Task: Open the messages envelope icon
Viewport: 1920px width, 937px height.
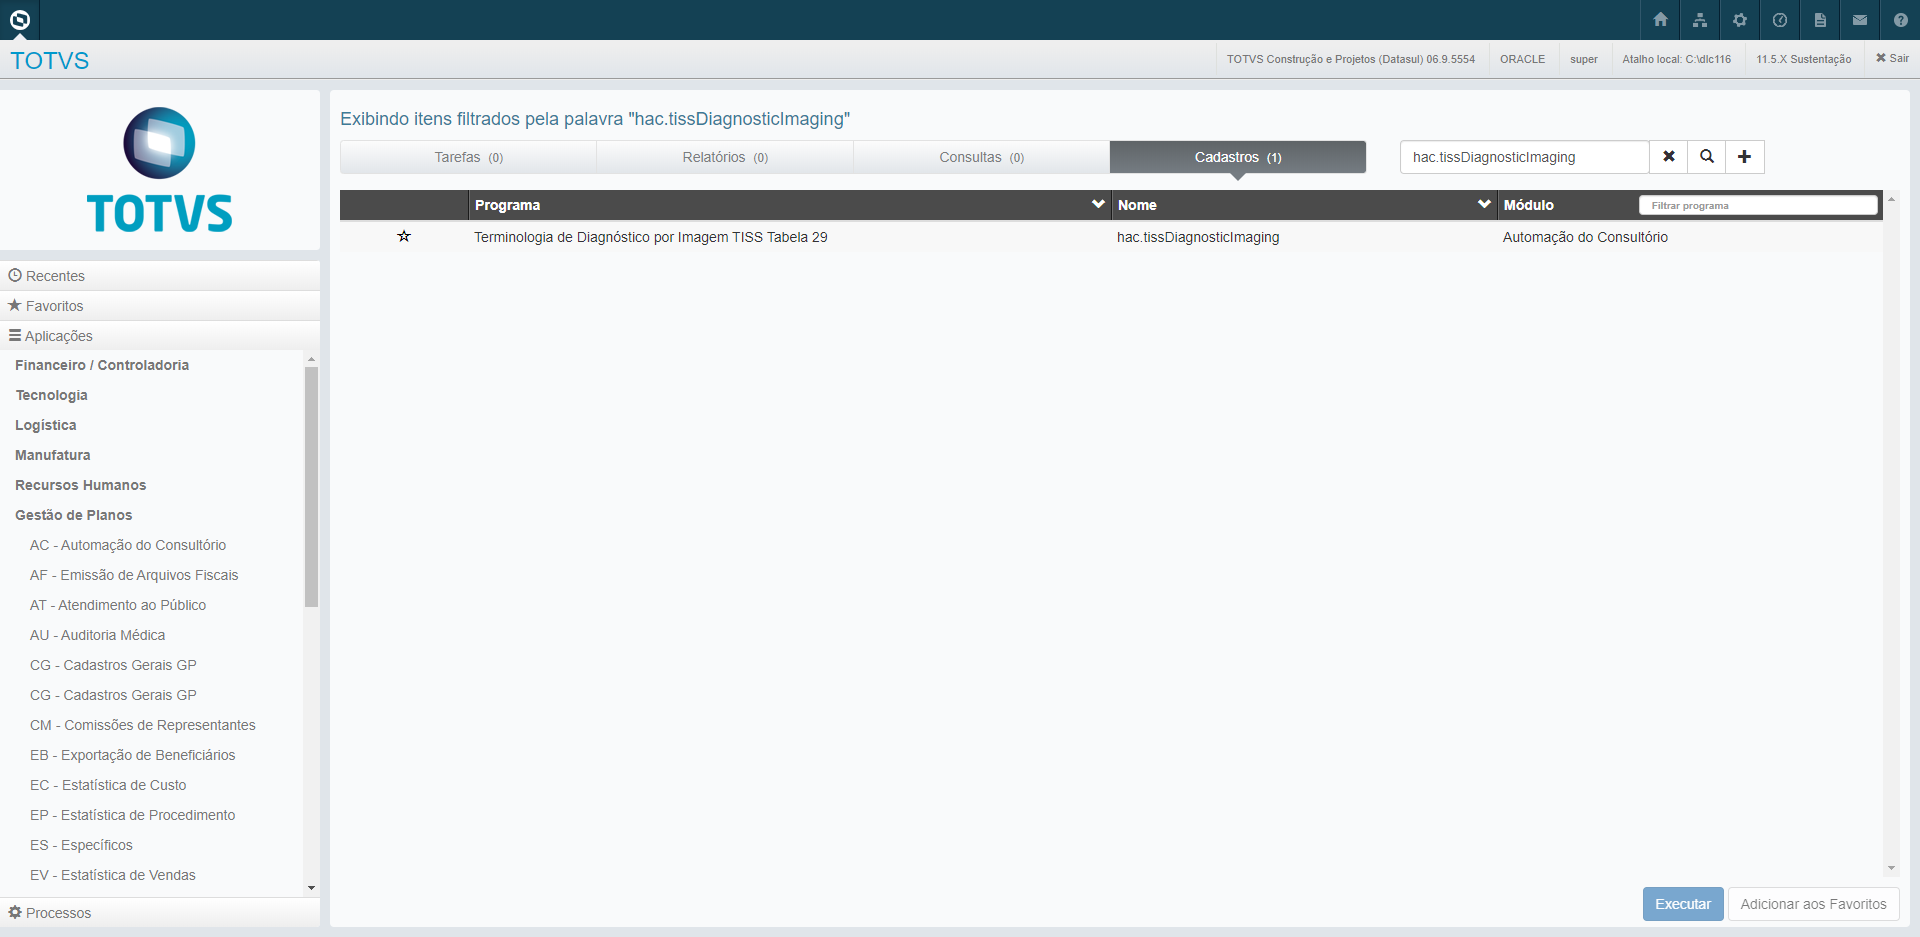Action: tap(1860, 20)
